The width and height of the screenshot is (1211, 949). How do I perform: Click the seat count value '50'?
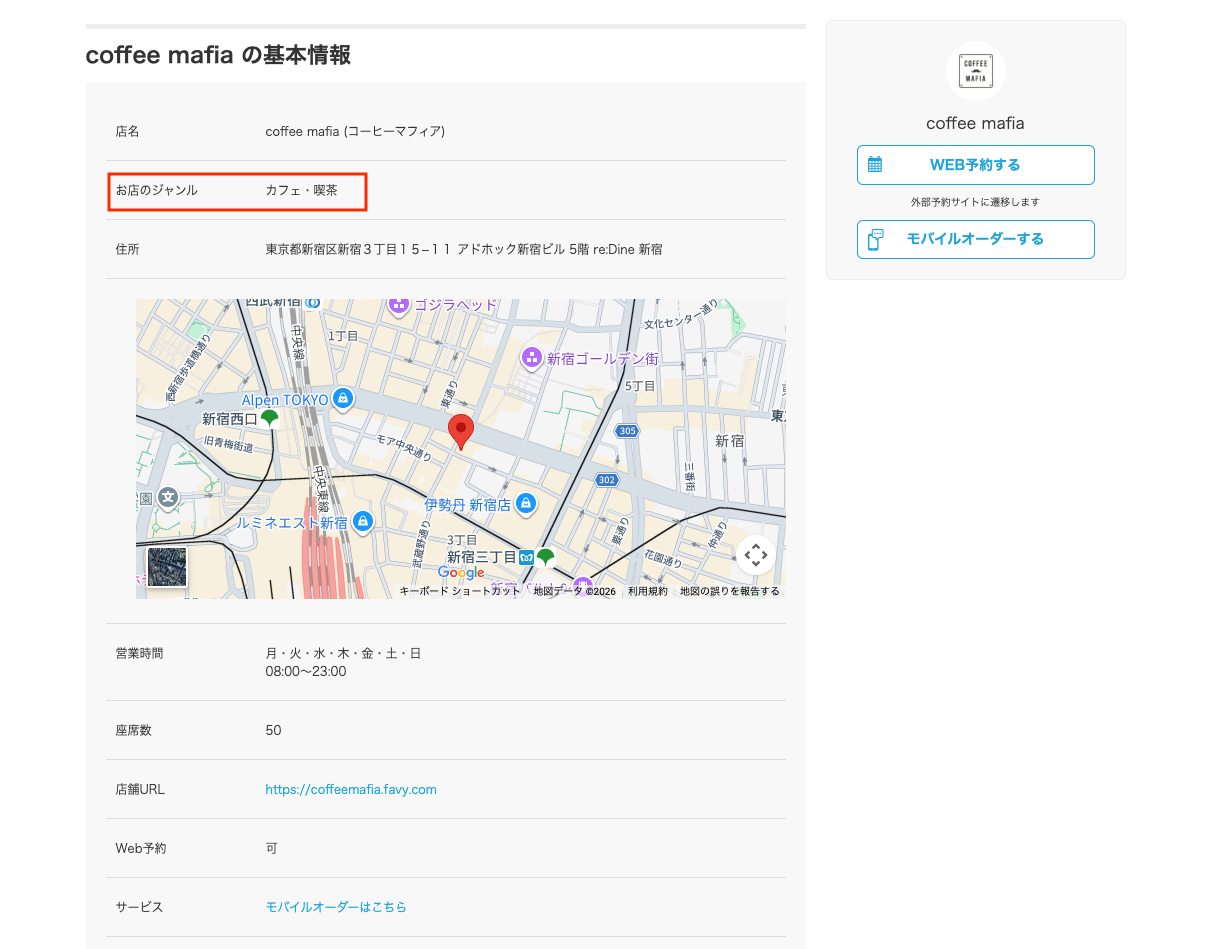click(273, 730)
